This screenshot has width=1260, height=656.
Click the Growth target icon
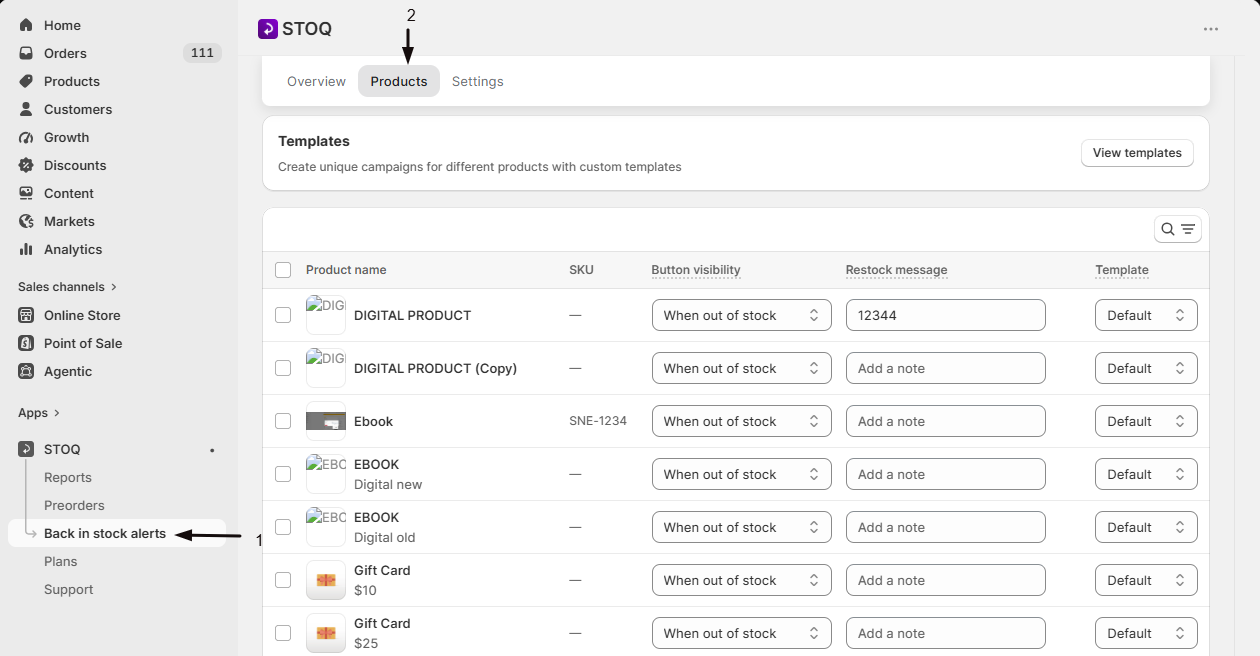26,137
